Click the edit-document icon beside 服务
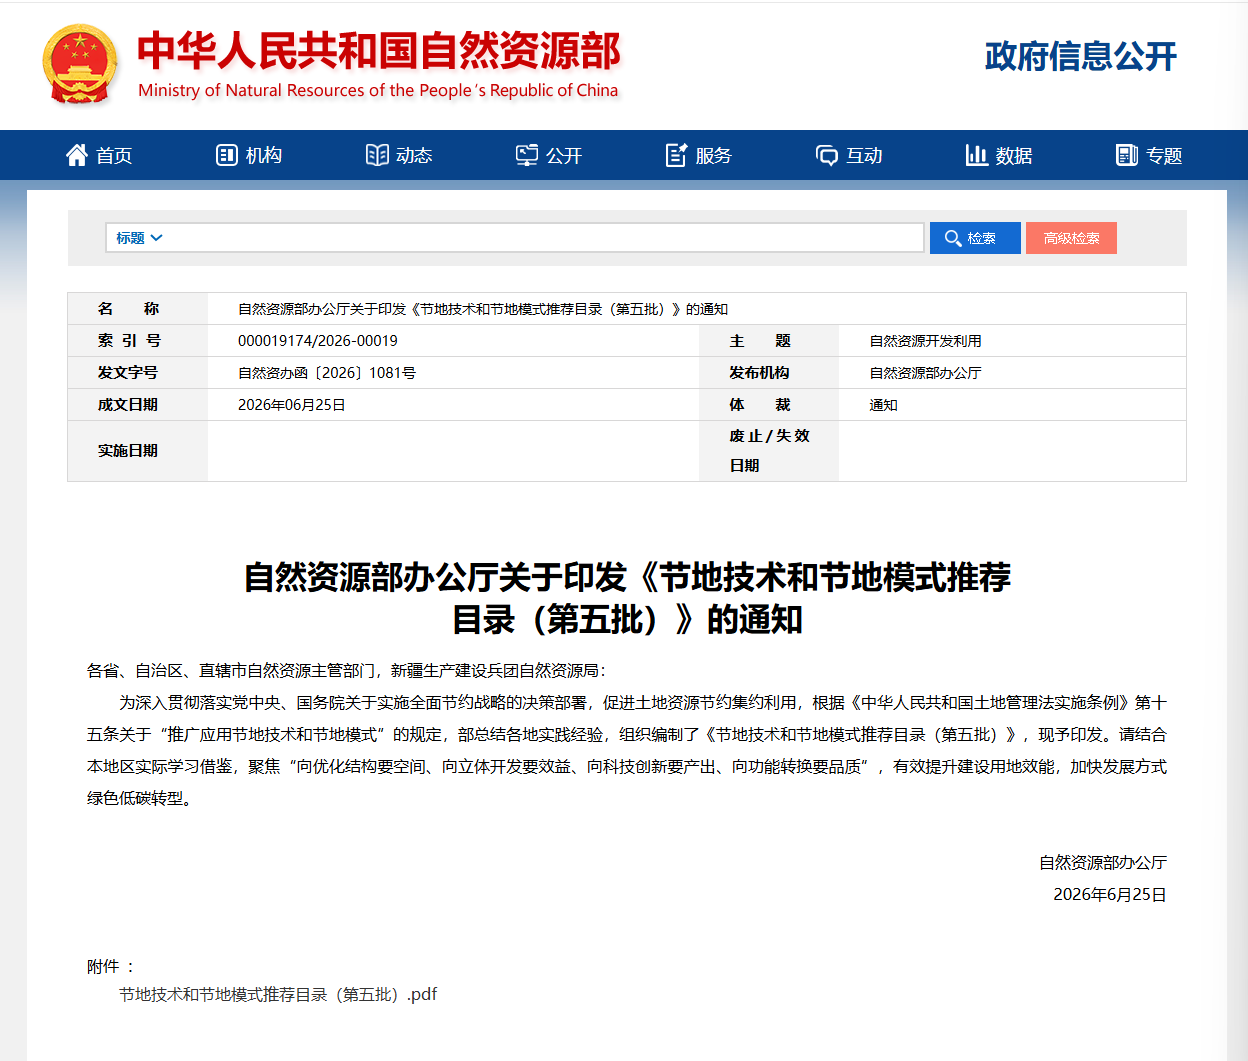Viewport: 1248px width, 1061px height. point(677,155)
